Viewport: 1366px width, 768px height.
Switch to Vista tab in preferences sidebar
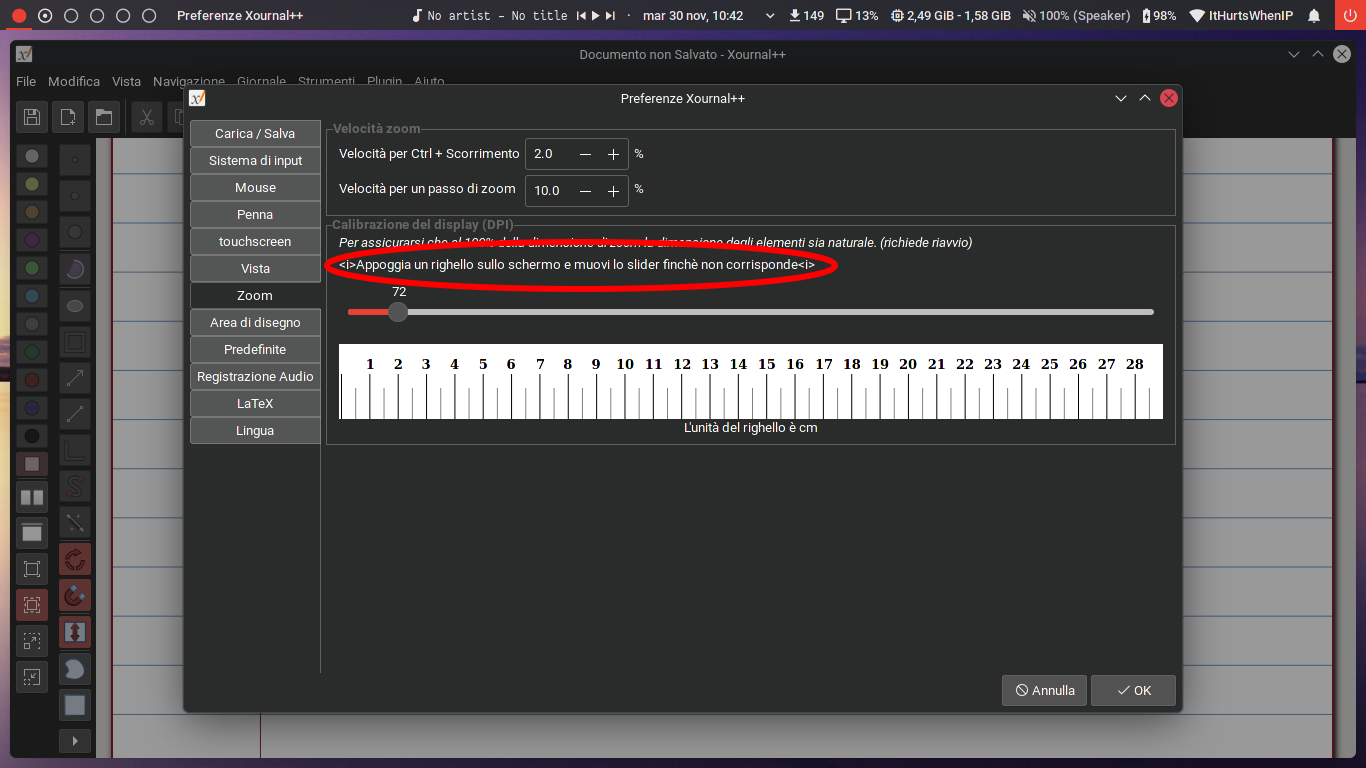coord(255,268)
